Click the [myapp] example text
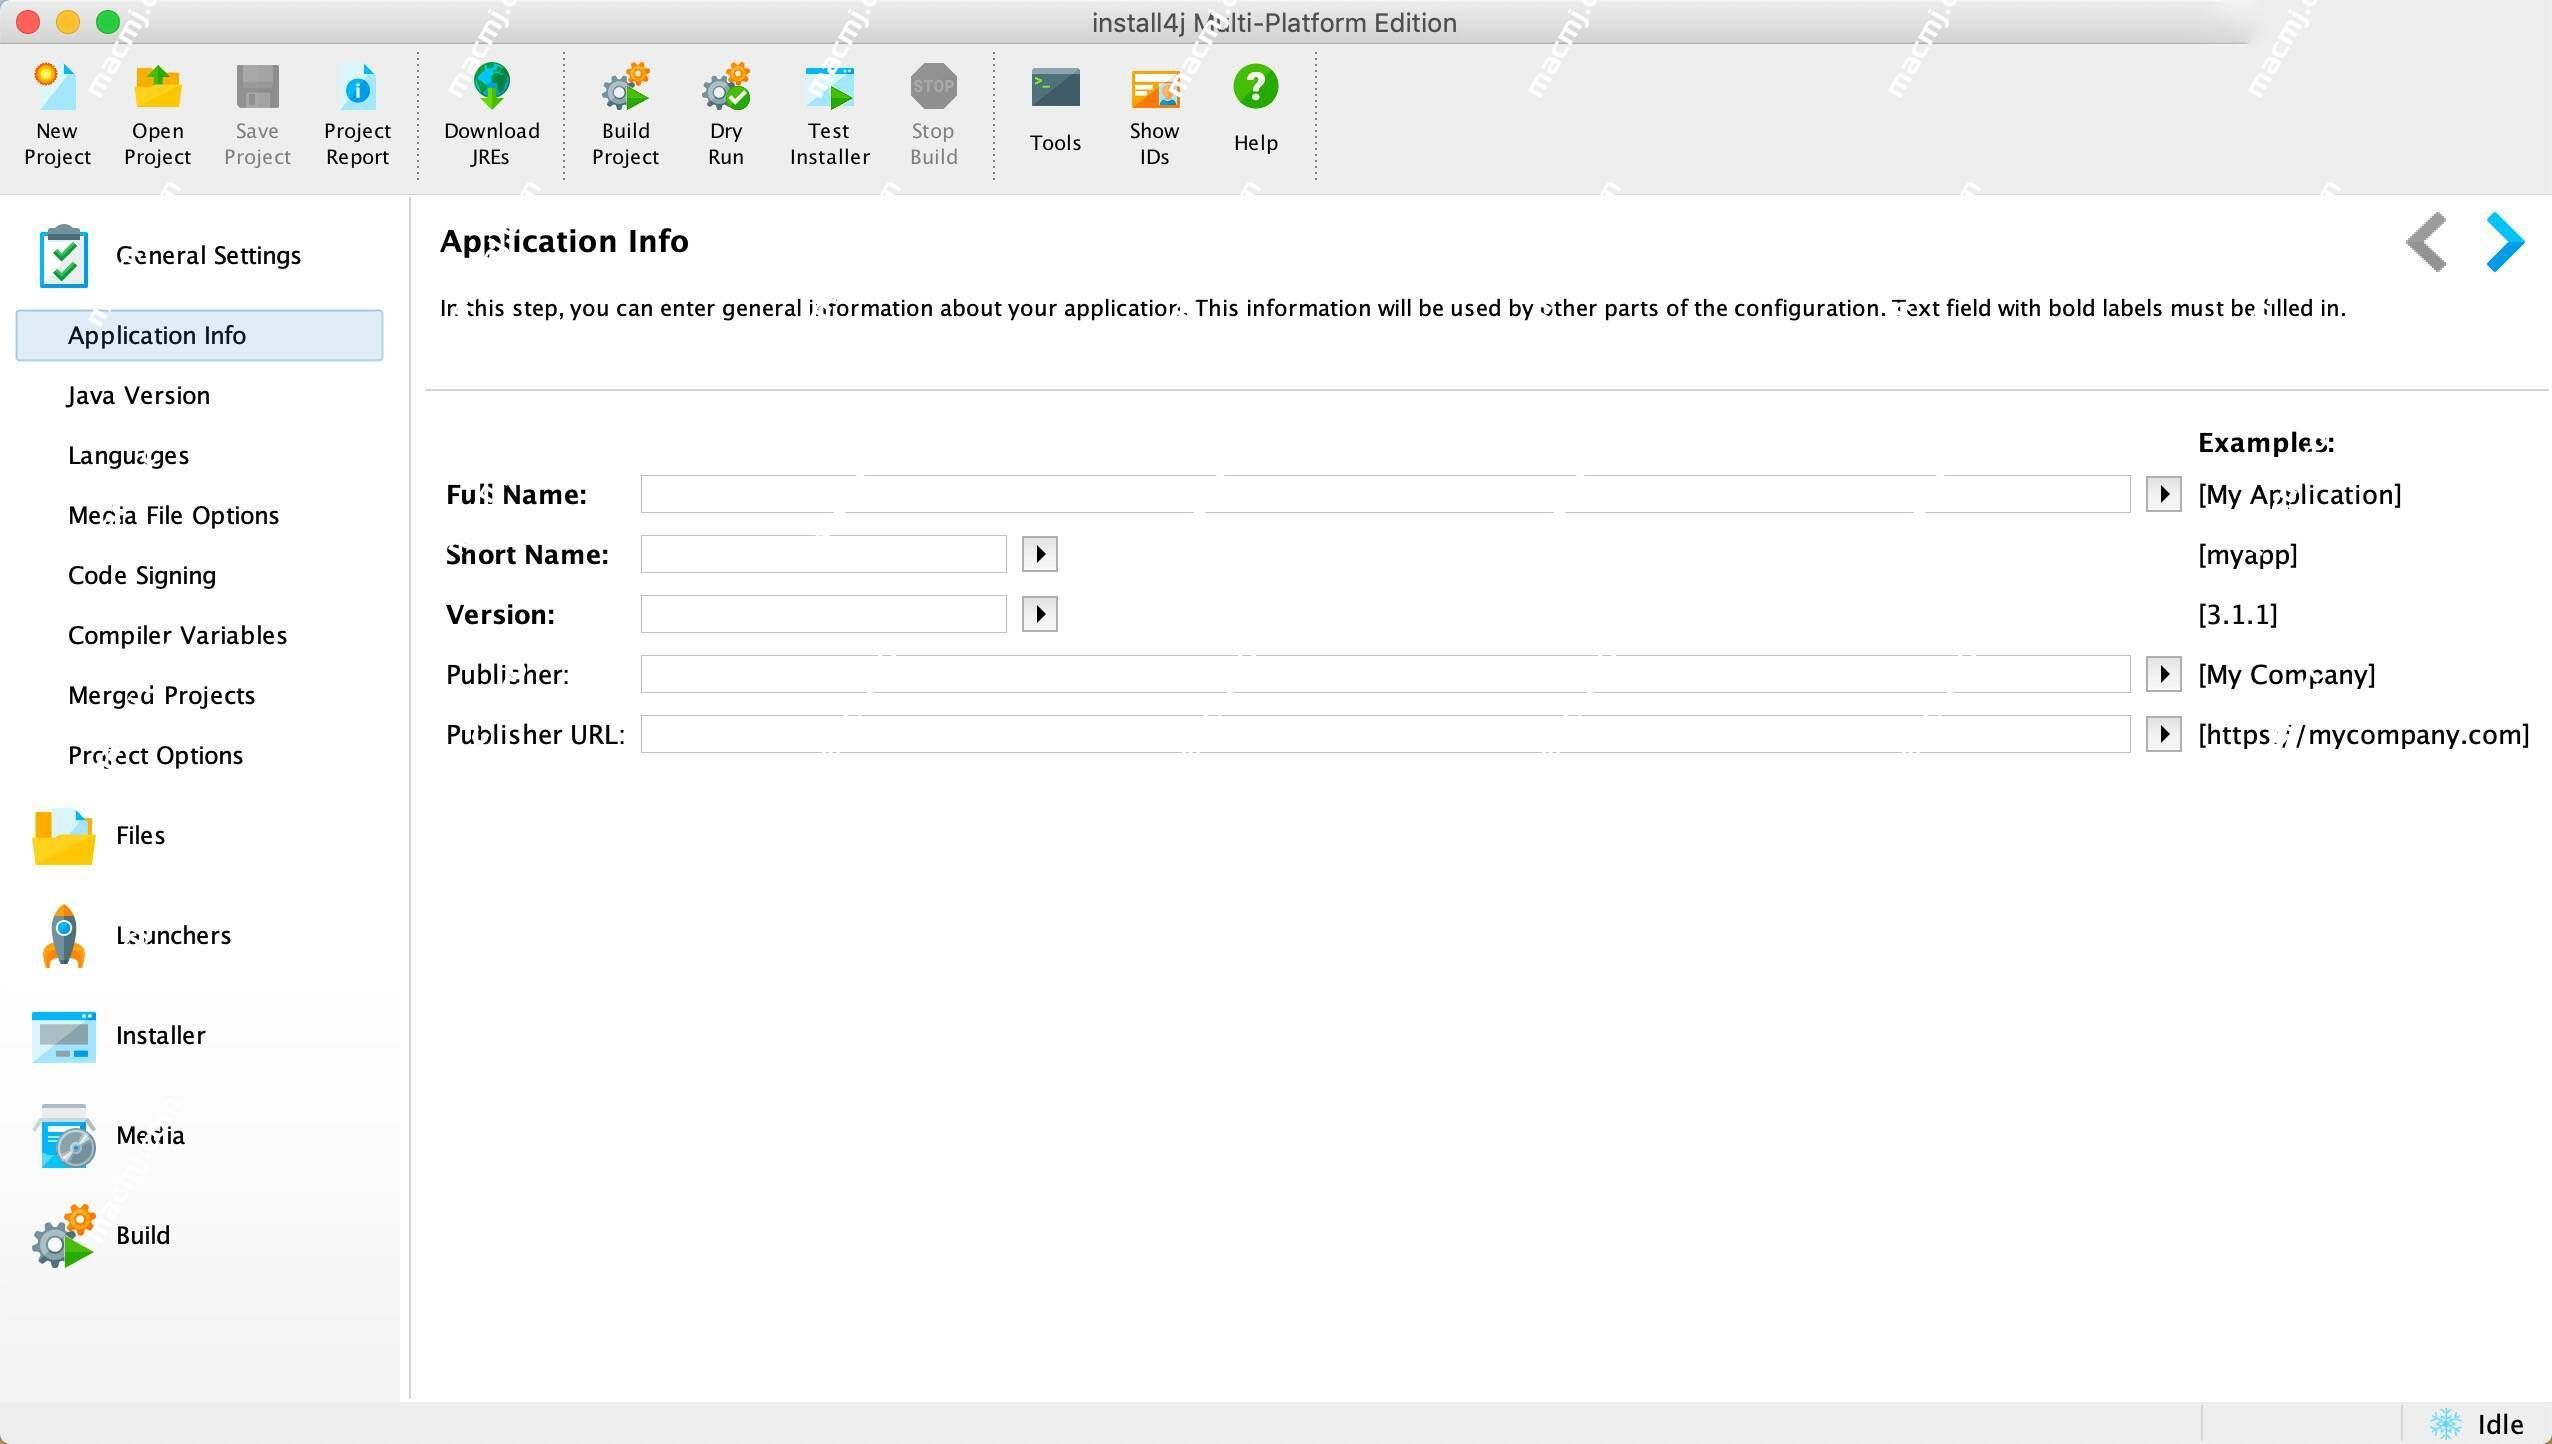This screenshot has width=2552, height=1444. [x=2247, y=555]
